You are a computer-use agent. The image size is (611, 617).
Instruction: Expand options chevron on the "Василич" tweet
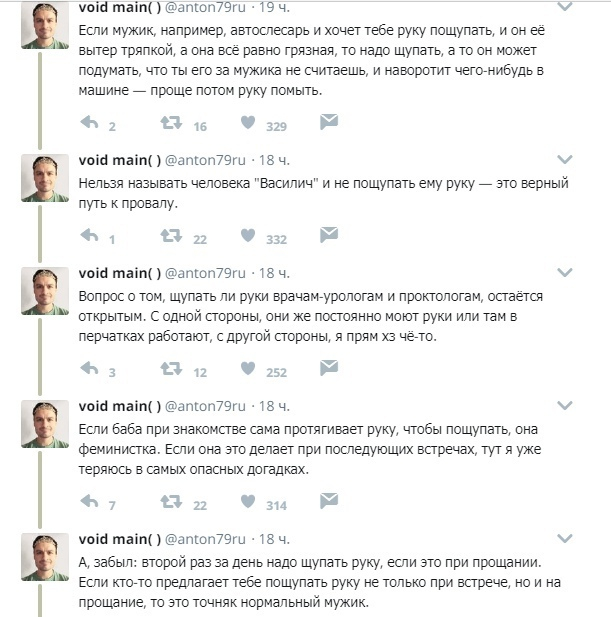tap(565, 160)
